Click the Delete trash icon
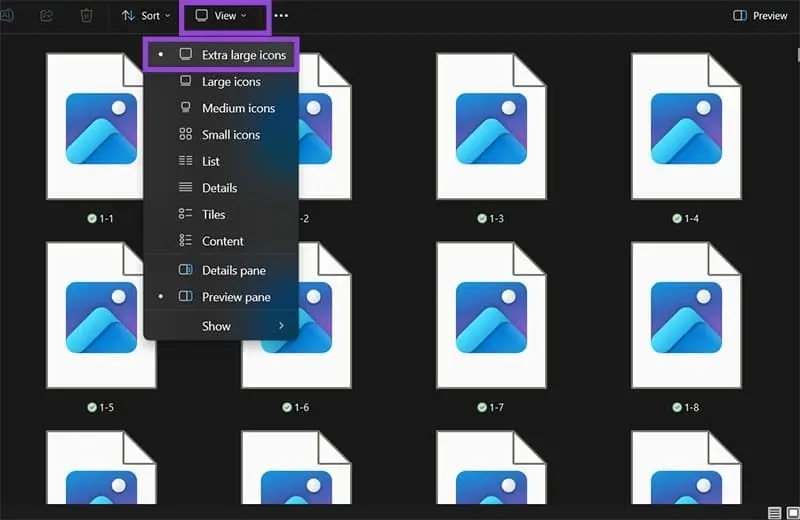Viewport: 800px width, 520px height. [x=86, y=16]
